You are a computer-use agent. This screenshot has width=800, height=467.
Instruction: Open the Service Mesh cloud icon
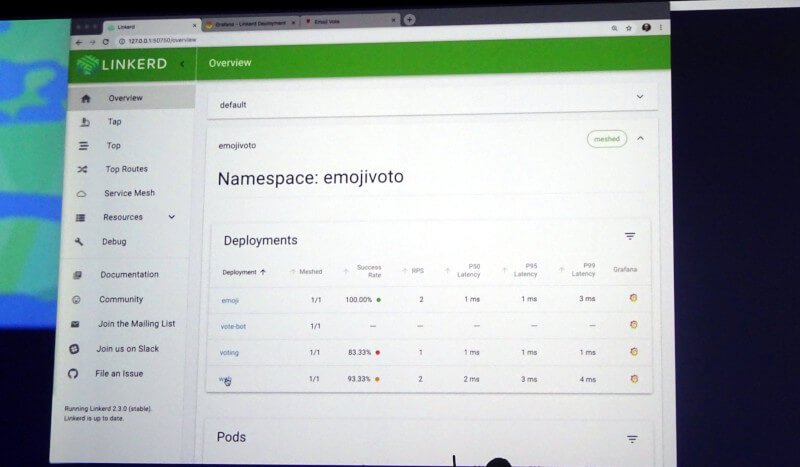(81, 194)
